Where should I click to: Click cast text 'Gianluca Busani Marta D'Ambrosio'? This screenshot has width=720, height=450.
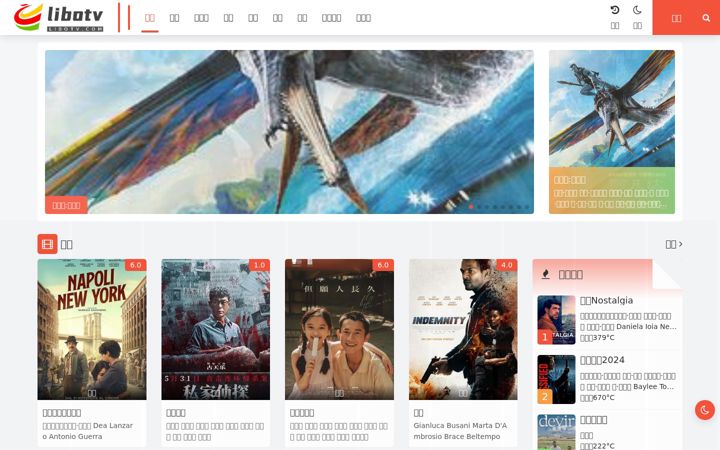pyautogui.click(x=460, y=431)
